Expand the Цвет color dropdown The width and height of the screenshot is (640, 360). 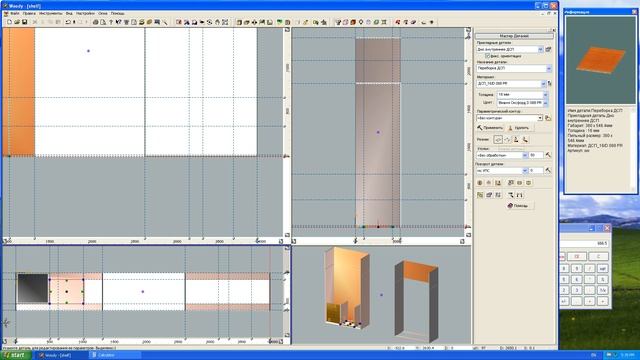coord(545,103)
